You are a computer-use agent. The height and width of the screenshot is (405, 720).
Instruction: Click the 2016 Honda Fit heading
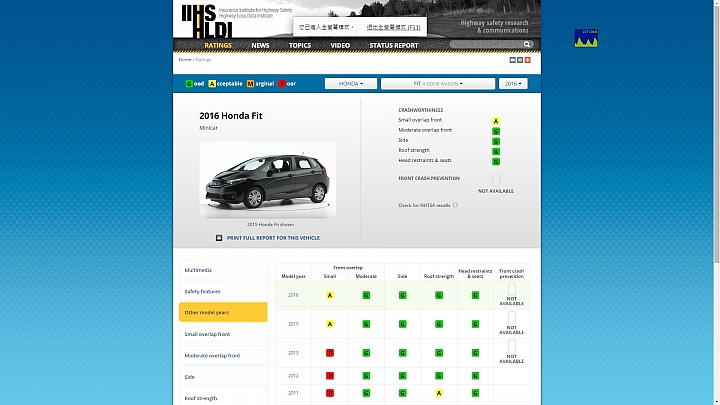pos(231,116)
